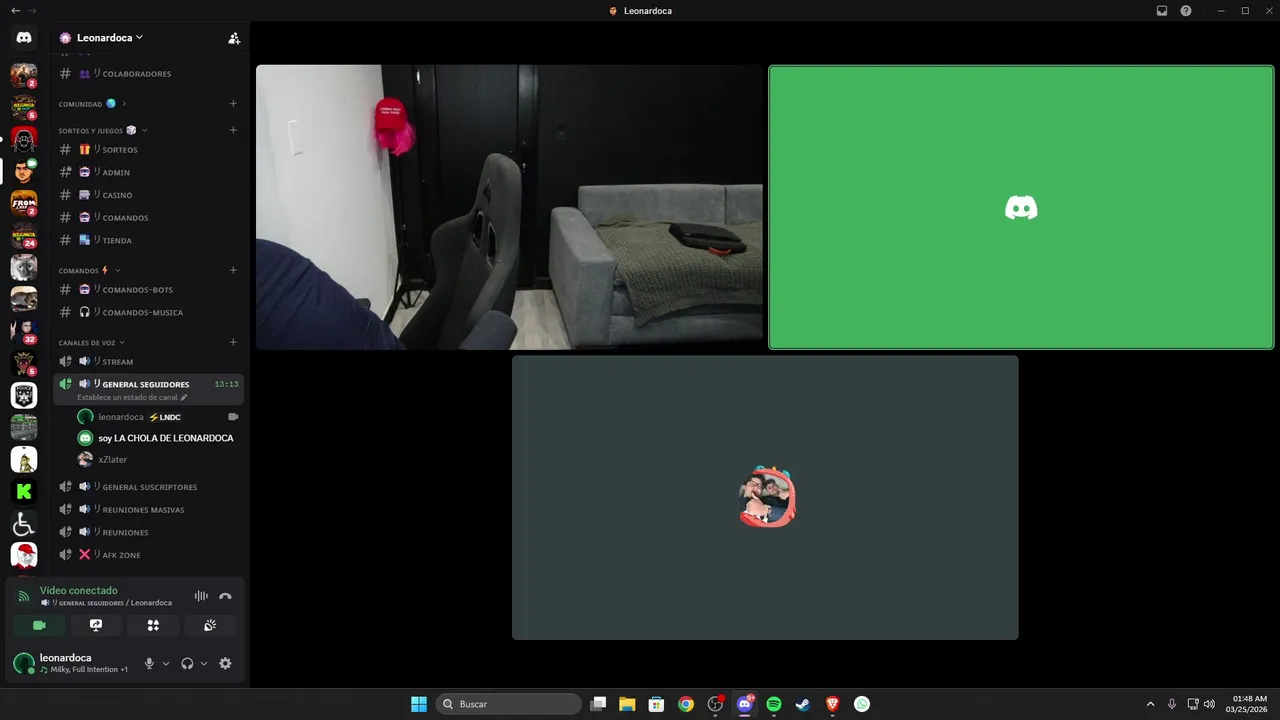This screenshot has height=720, width=1280.
Task: Focus the grey participant tile with avatar
Action: 765,497
